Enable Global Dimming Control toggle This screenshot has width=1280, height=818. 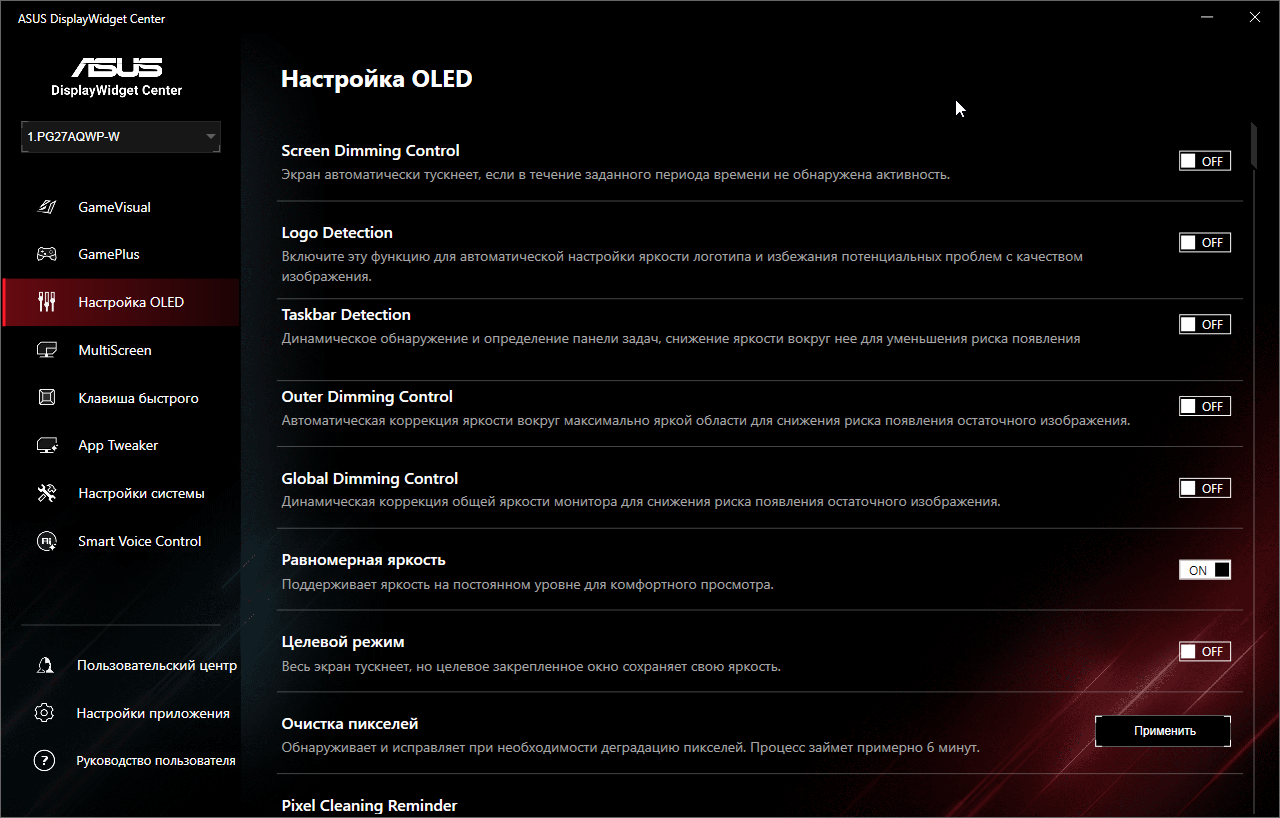(x=1204, y=489)
